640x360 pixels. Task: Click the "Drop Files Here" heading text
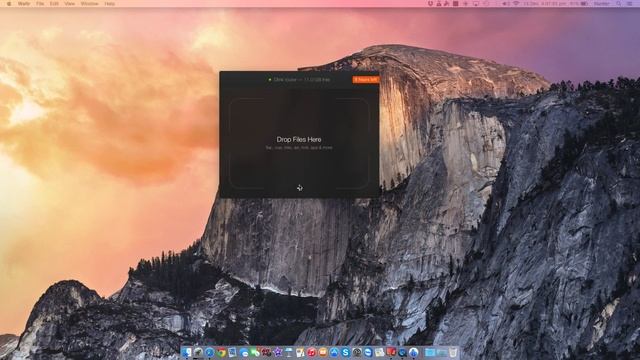pos(299,140)
